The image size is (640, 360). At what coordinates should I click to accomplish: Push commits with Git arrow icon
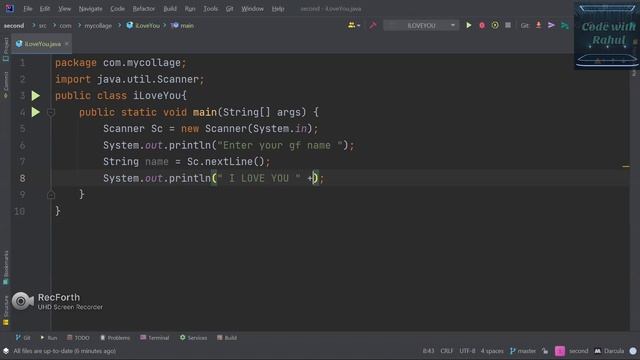point(551,25)
